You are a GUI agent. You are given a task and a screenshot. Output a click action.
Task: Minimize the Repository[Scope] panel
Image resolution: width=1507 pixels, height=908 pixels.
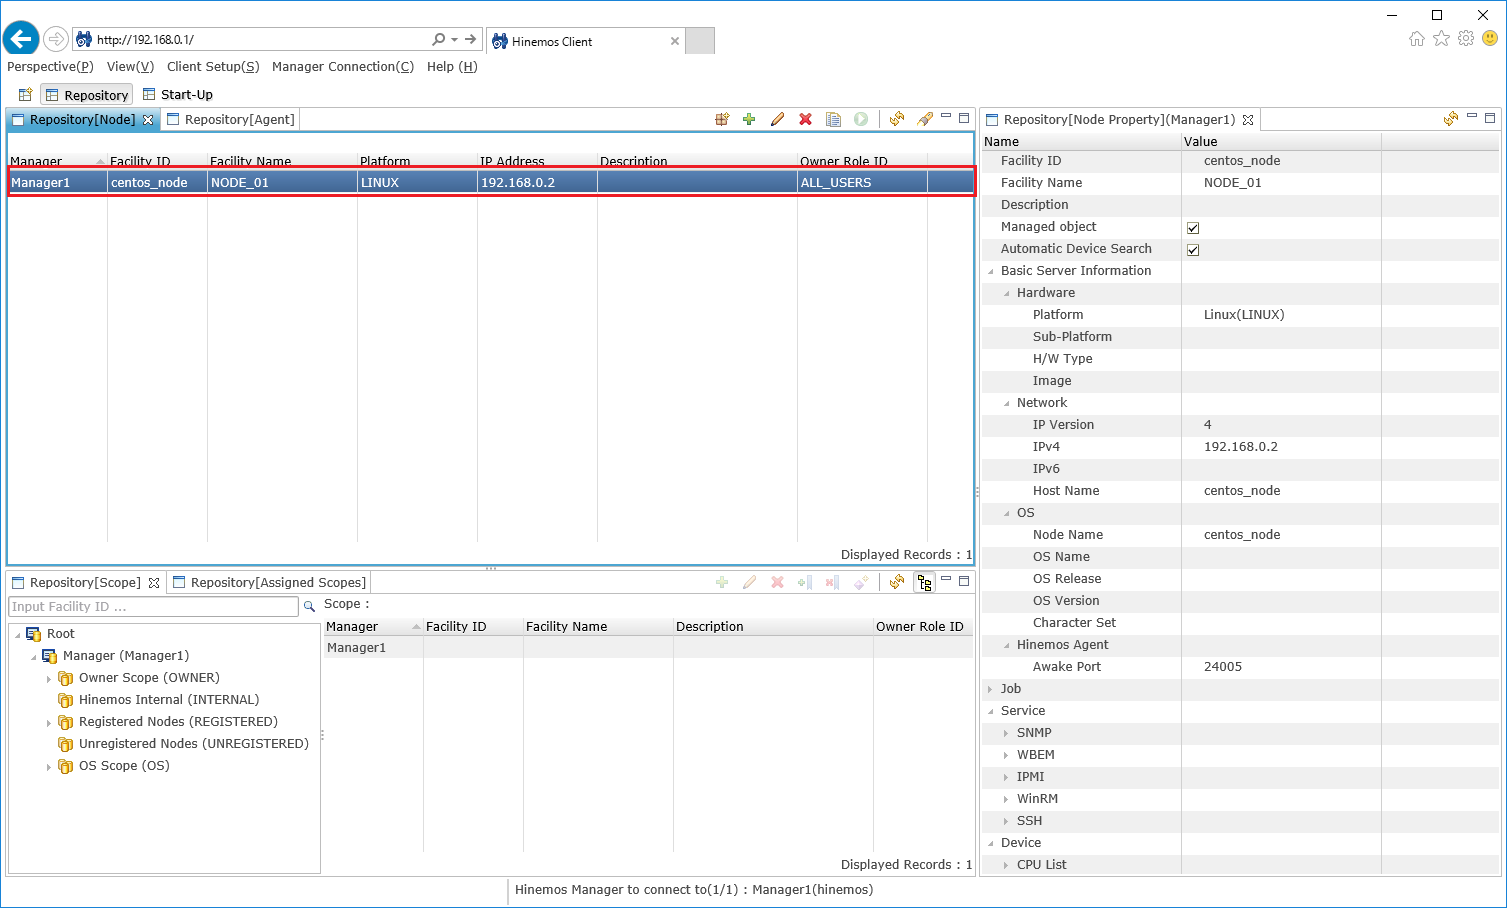(946, 580)
